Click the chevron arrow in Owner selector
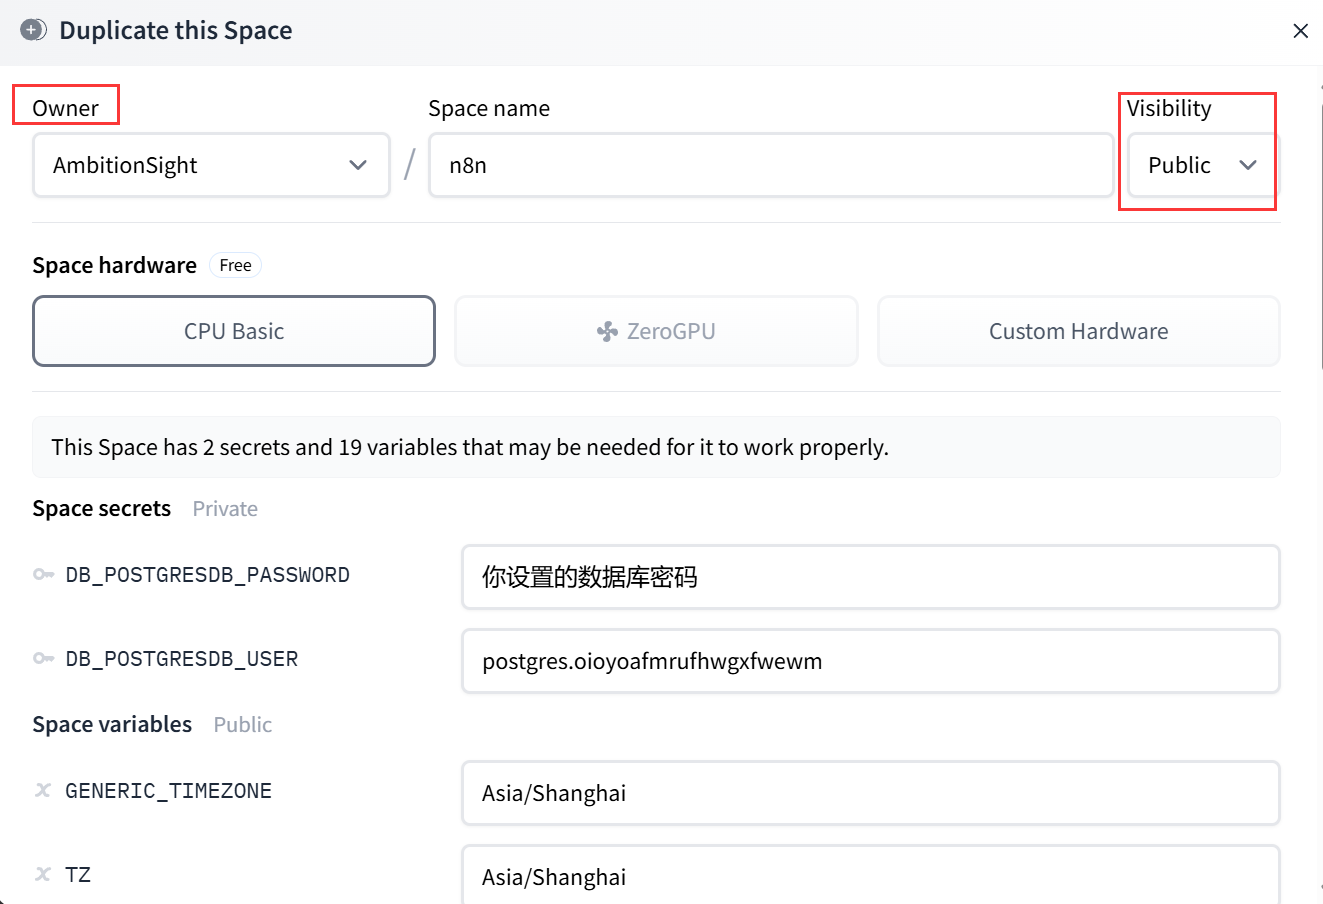This screenshot has height=904, width=1323. tap(358, 165)
